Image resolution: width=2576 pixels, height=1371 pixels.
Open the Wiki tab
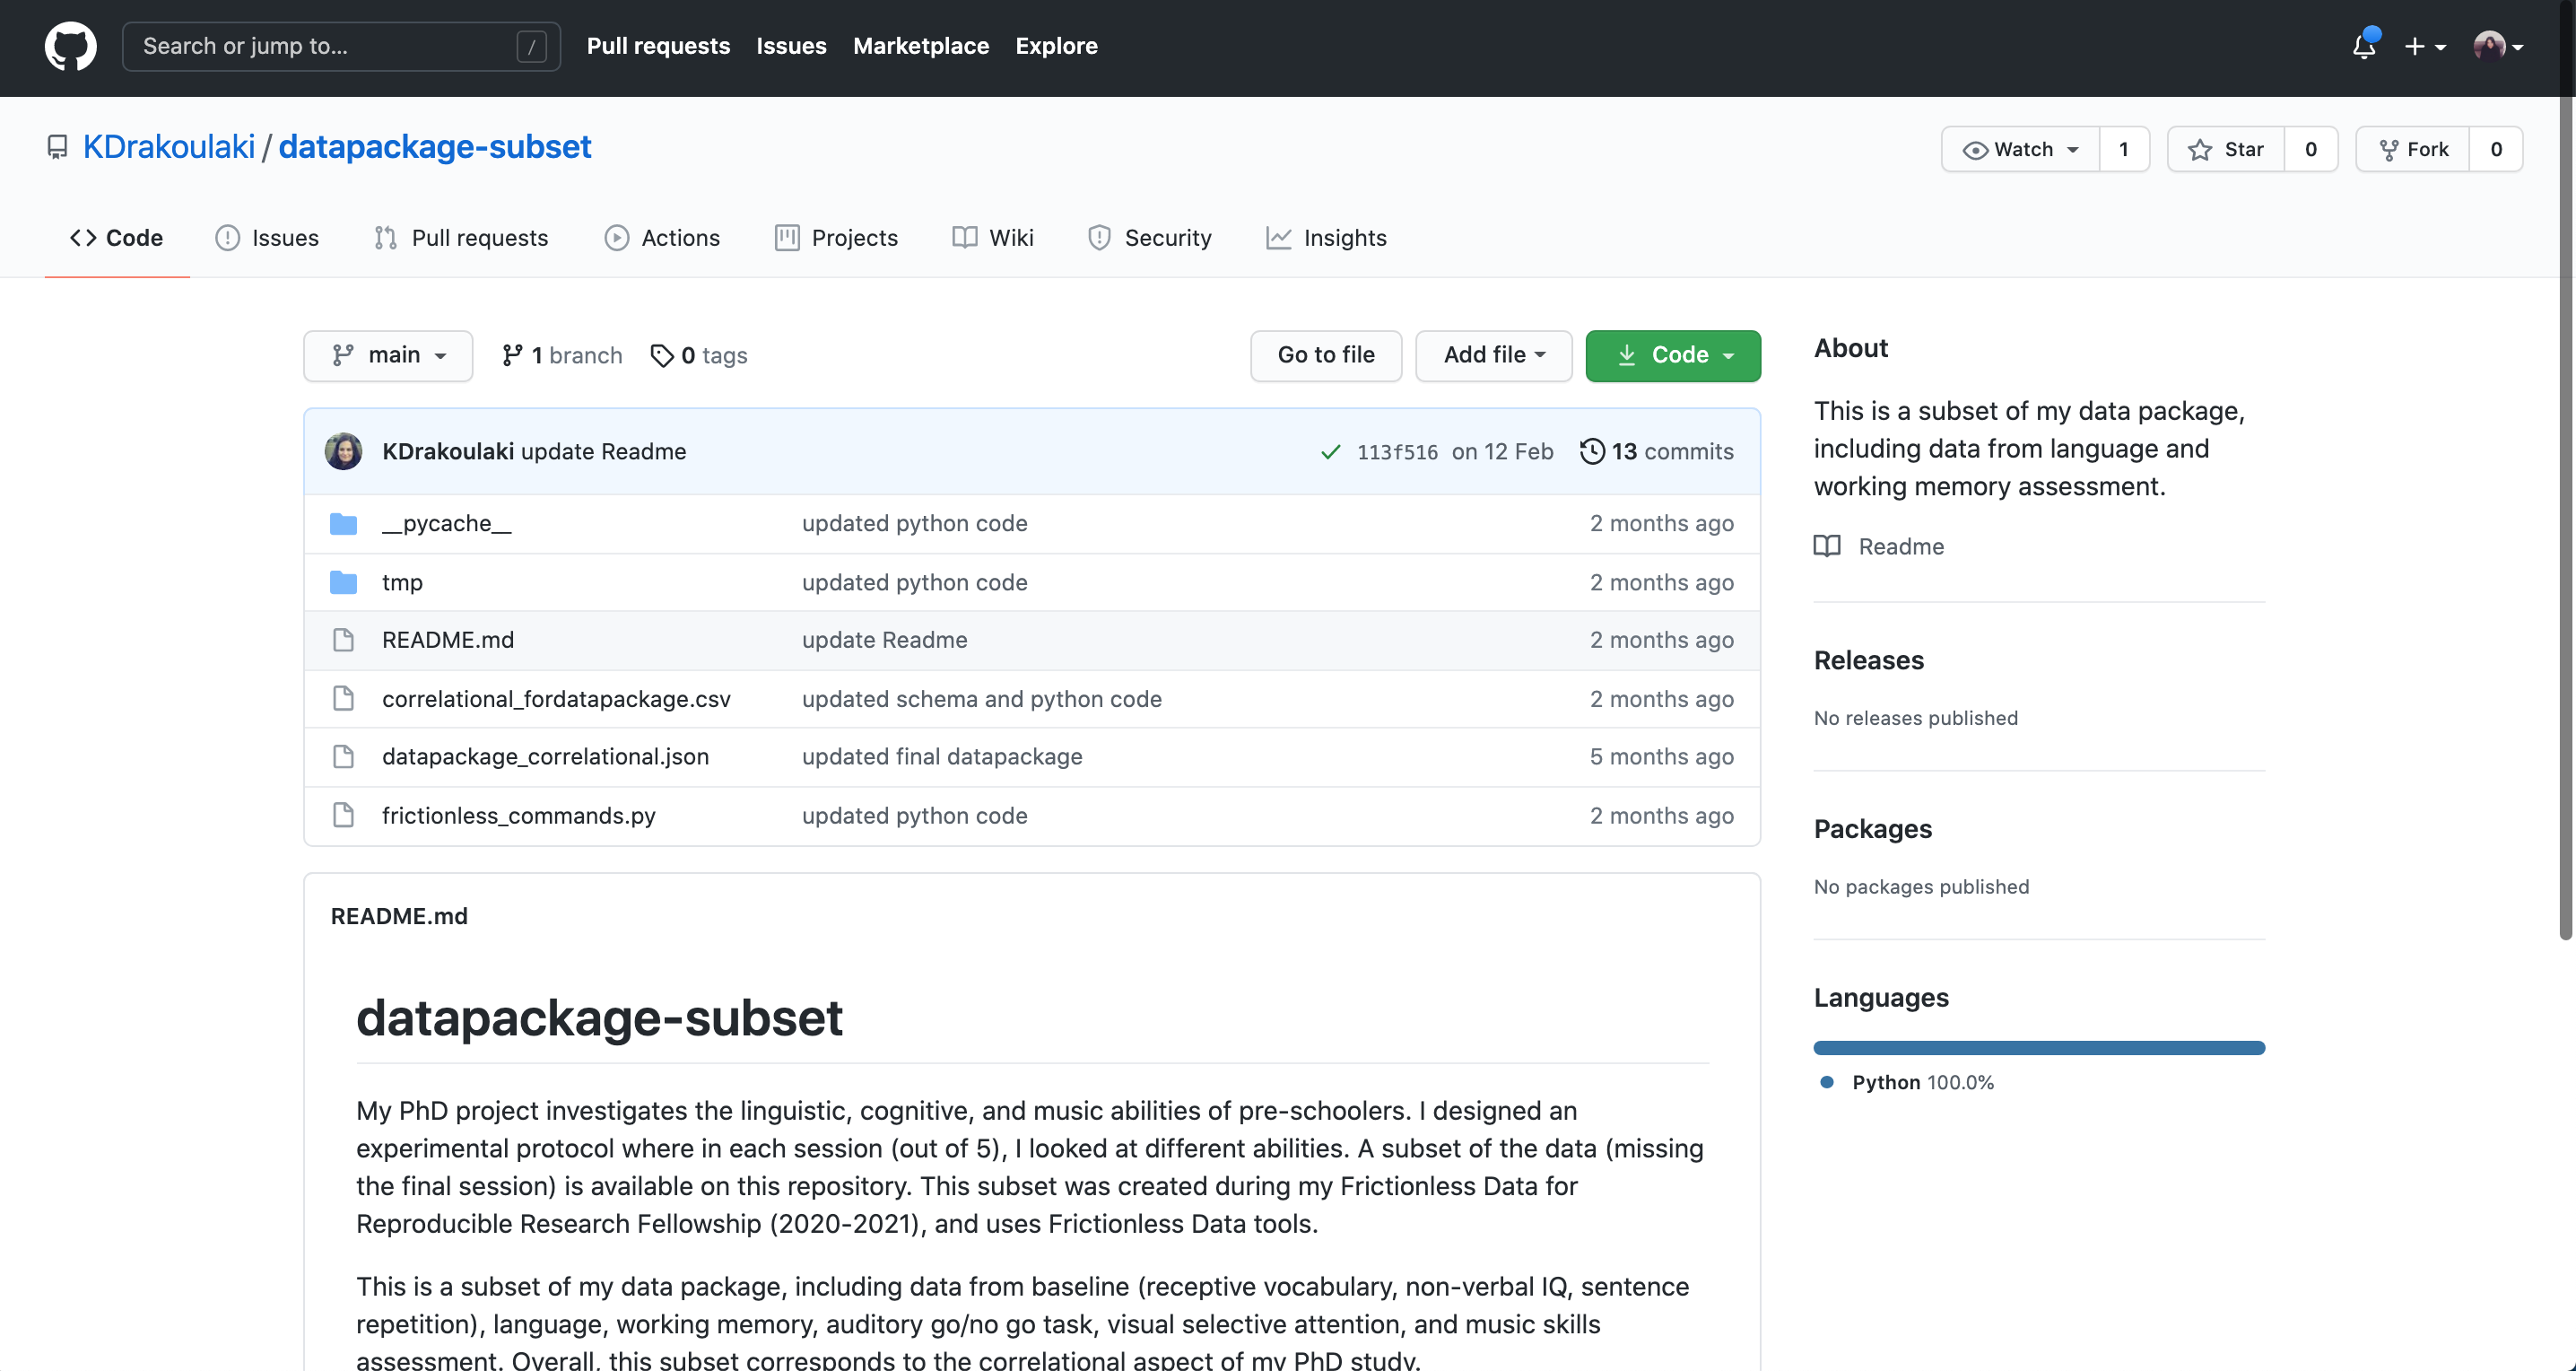click(x=993, y=238)
